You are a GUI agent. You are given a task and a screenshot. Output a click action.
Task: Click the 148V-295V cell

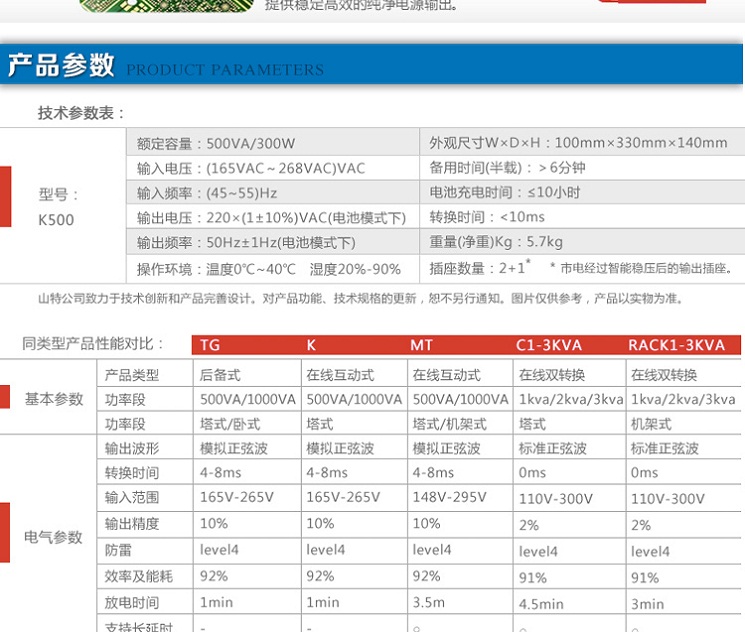tap(449, 497)
